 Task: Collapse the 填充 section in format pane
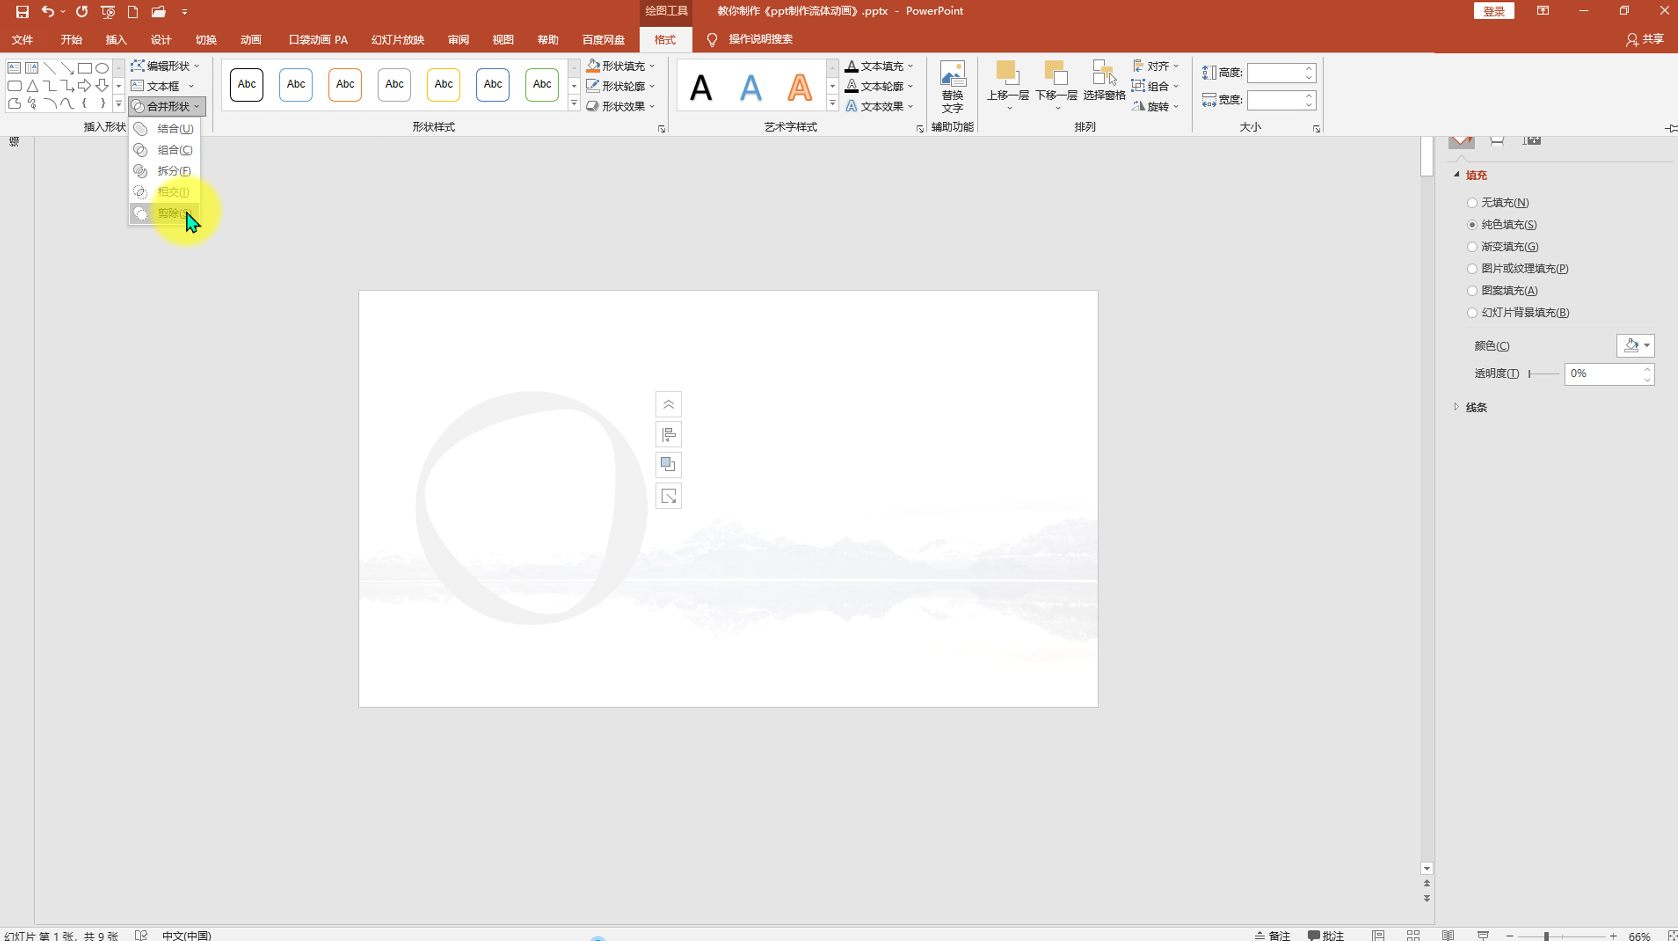(x=1470, y=175)
